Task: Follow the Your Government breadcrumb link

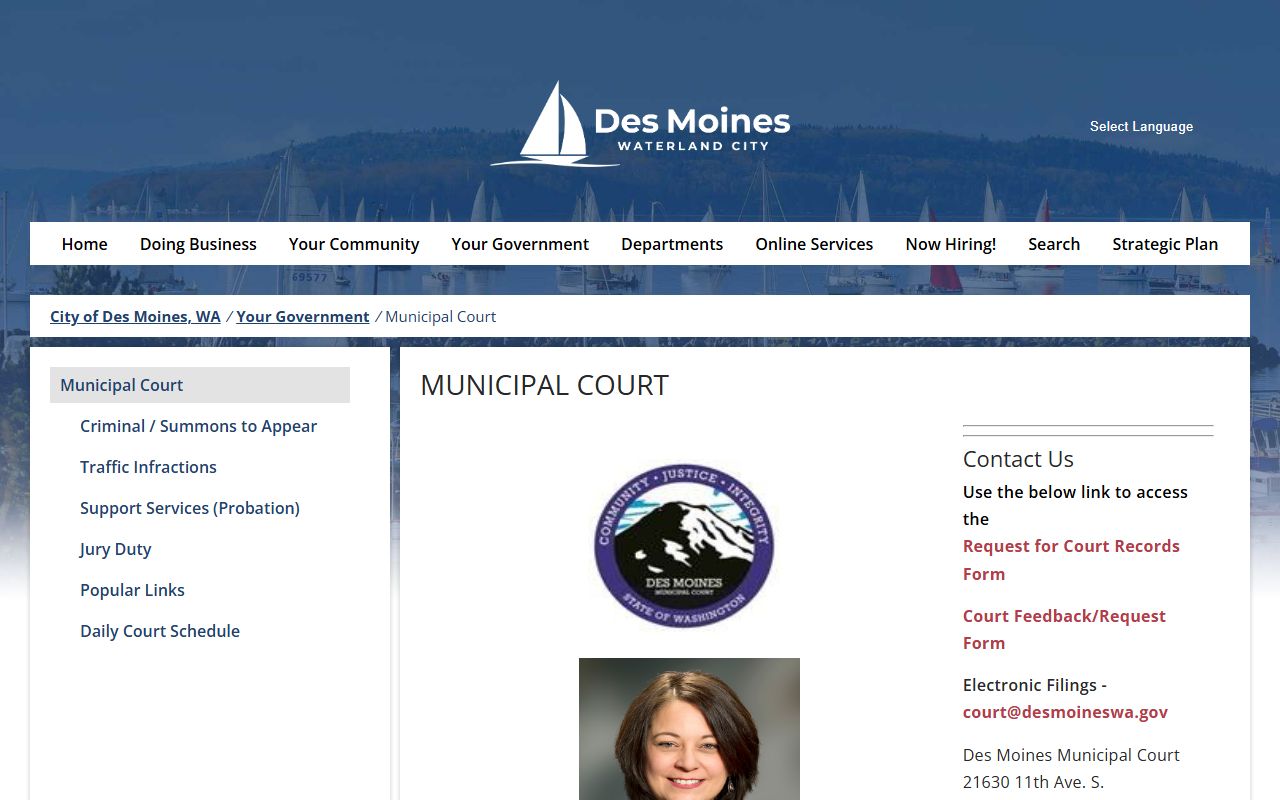Action: pyautogui.click(x=303, y=316)
